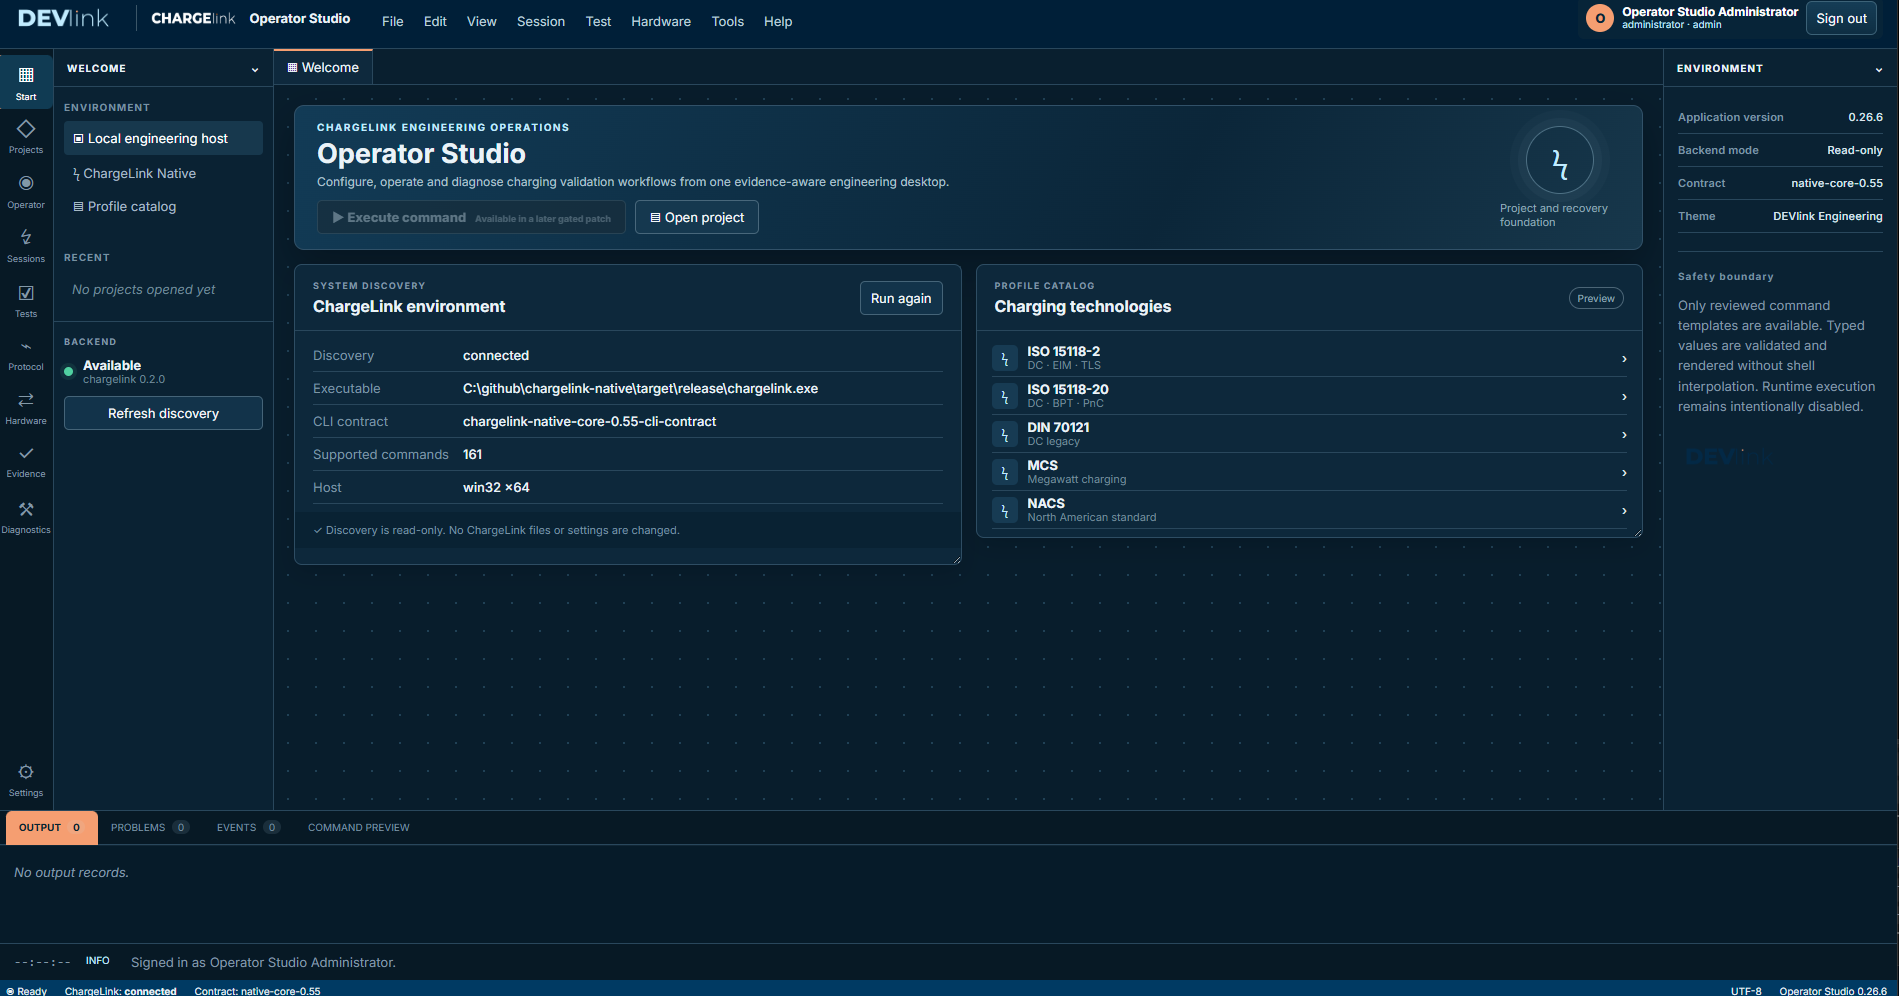Open the Test menu
This screenshot has width=1899, height=996.
point(598,21)
